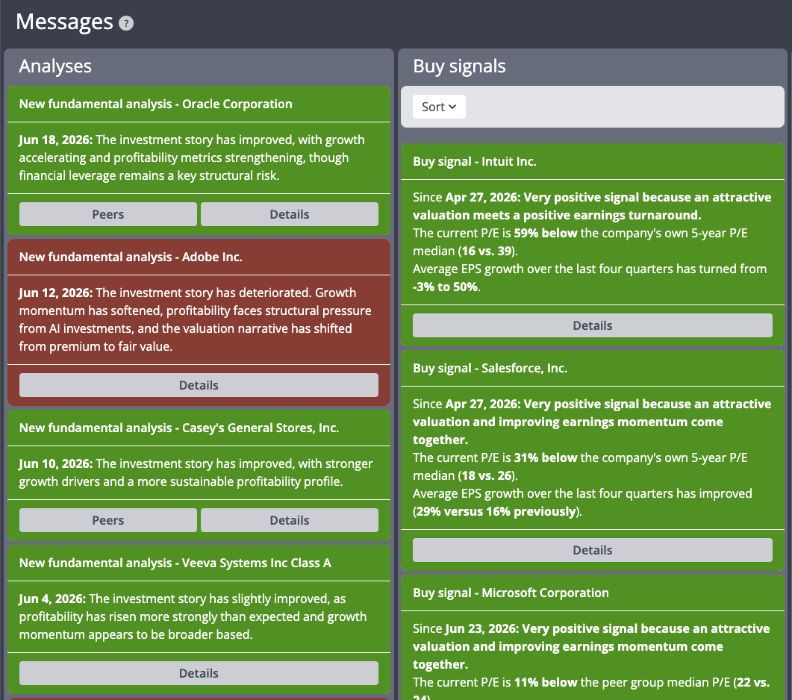The height and width of the screenshot is (700, 792).
Task: Click the 'Analyses' column title
Action: [55, 66]
